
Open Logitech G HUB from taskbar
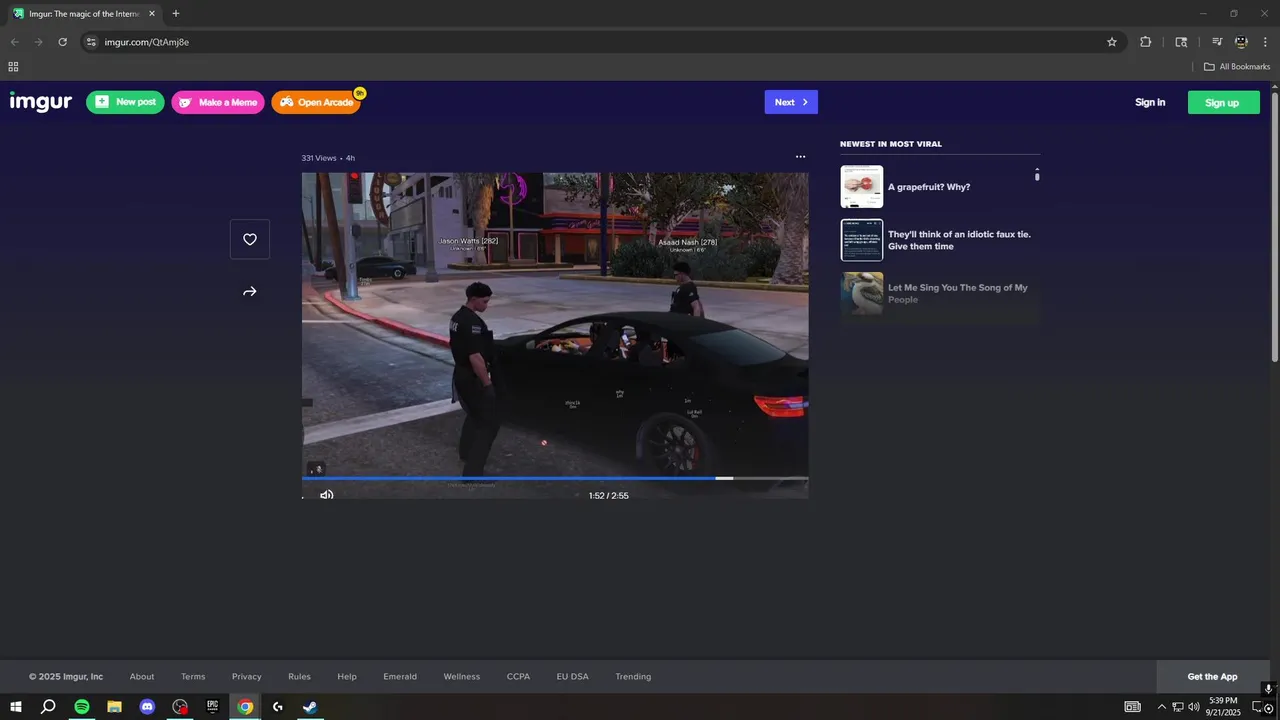(278, 707)
